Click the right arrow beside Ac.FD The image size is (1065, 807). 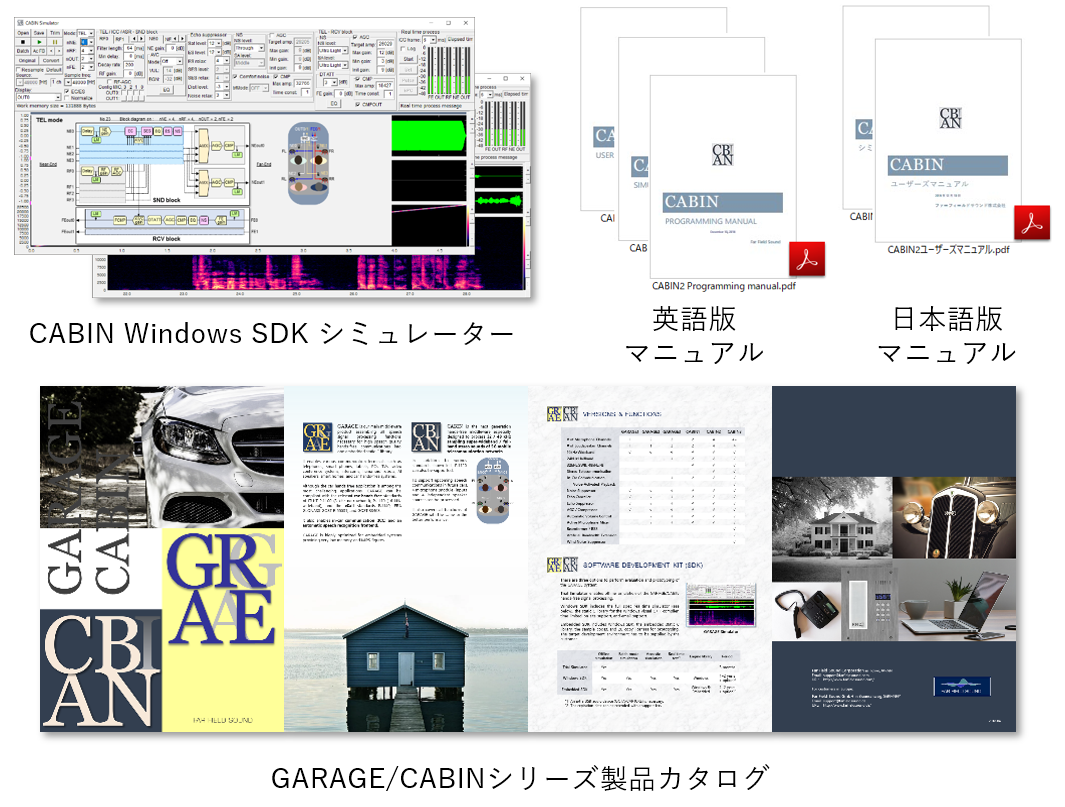point(59,51)
